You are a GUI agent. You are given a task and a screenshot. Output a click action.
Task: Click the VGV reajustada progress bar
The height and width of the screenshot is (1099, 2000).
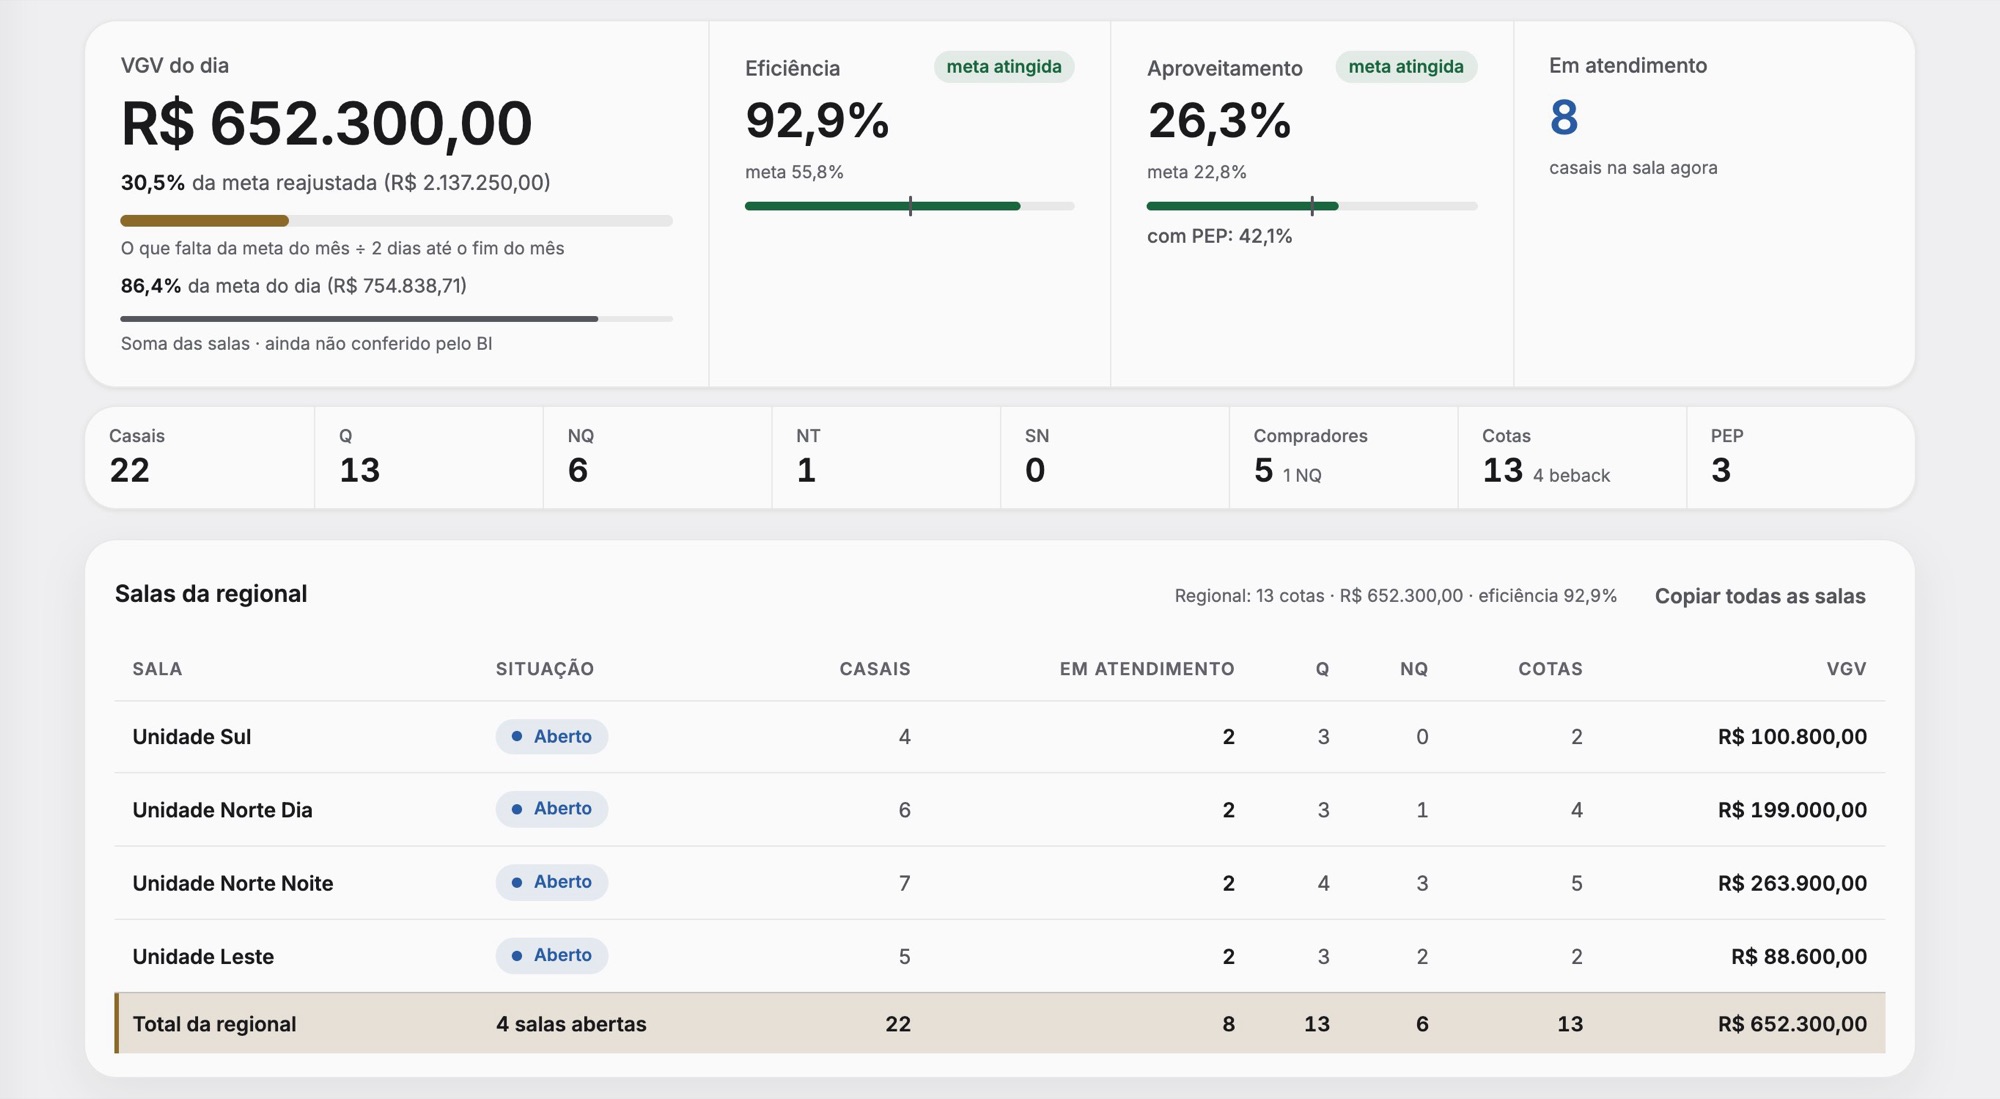(x=396, y=220)
